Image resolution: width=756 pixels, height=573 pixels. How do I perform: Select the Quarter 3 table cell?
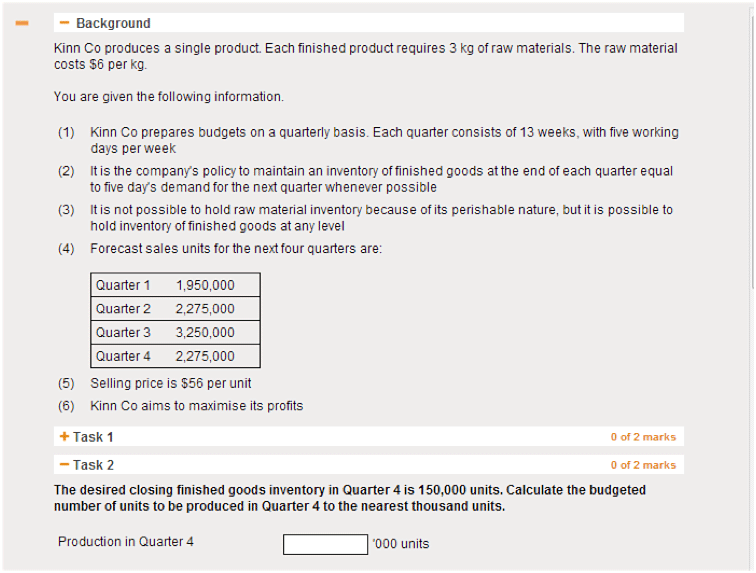123,332
